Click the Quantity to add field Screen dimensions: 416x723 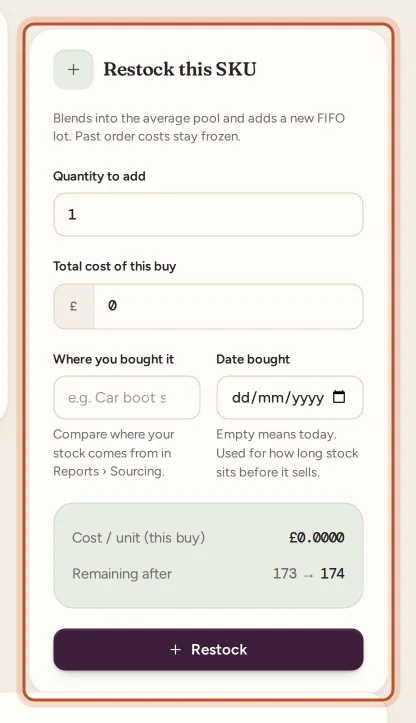[208, 214]
